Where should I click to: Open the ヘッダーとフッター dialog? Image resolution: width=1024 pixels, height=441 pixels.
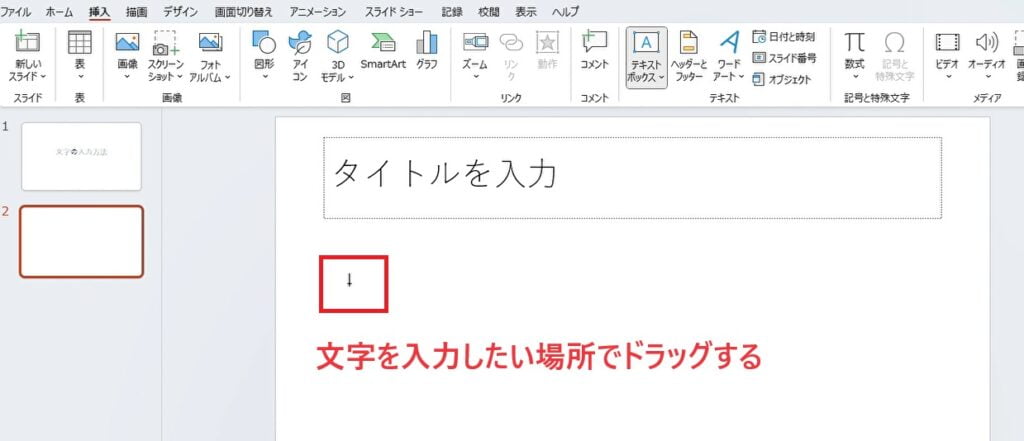pos(688,56)
